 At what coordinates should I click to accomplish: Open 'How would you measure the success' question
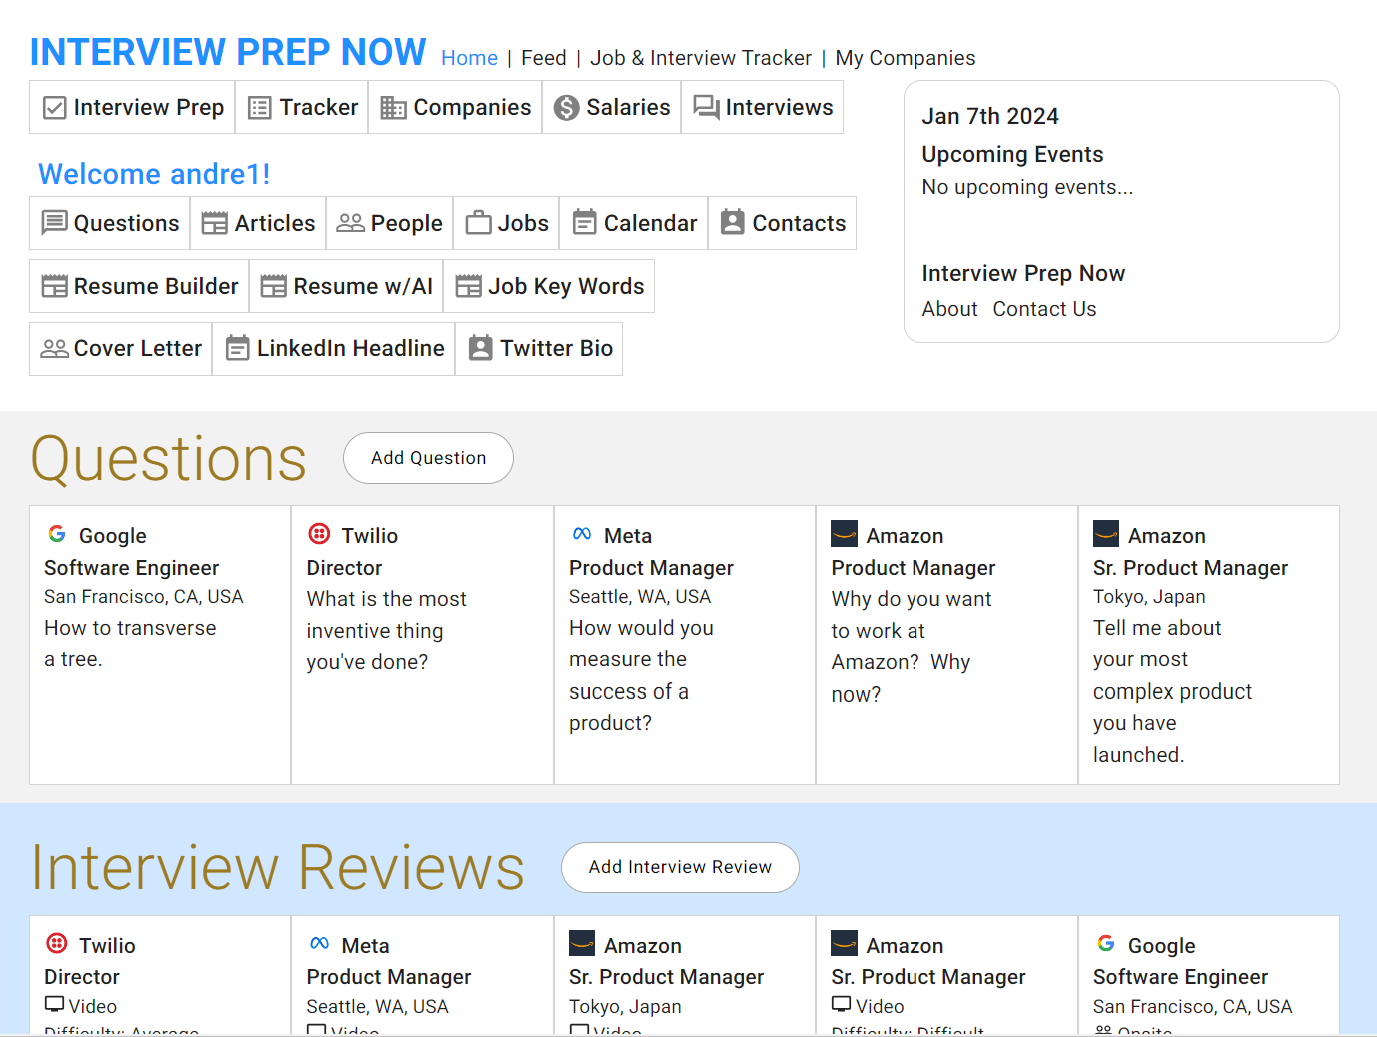click(x=641, y=675)
